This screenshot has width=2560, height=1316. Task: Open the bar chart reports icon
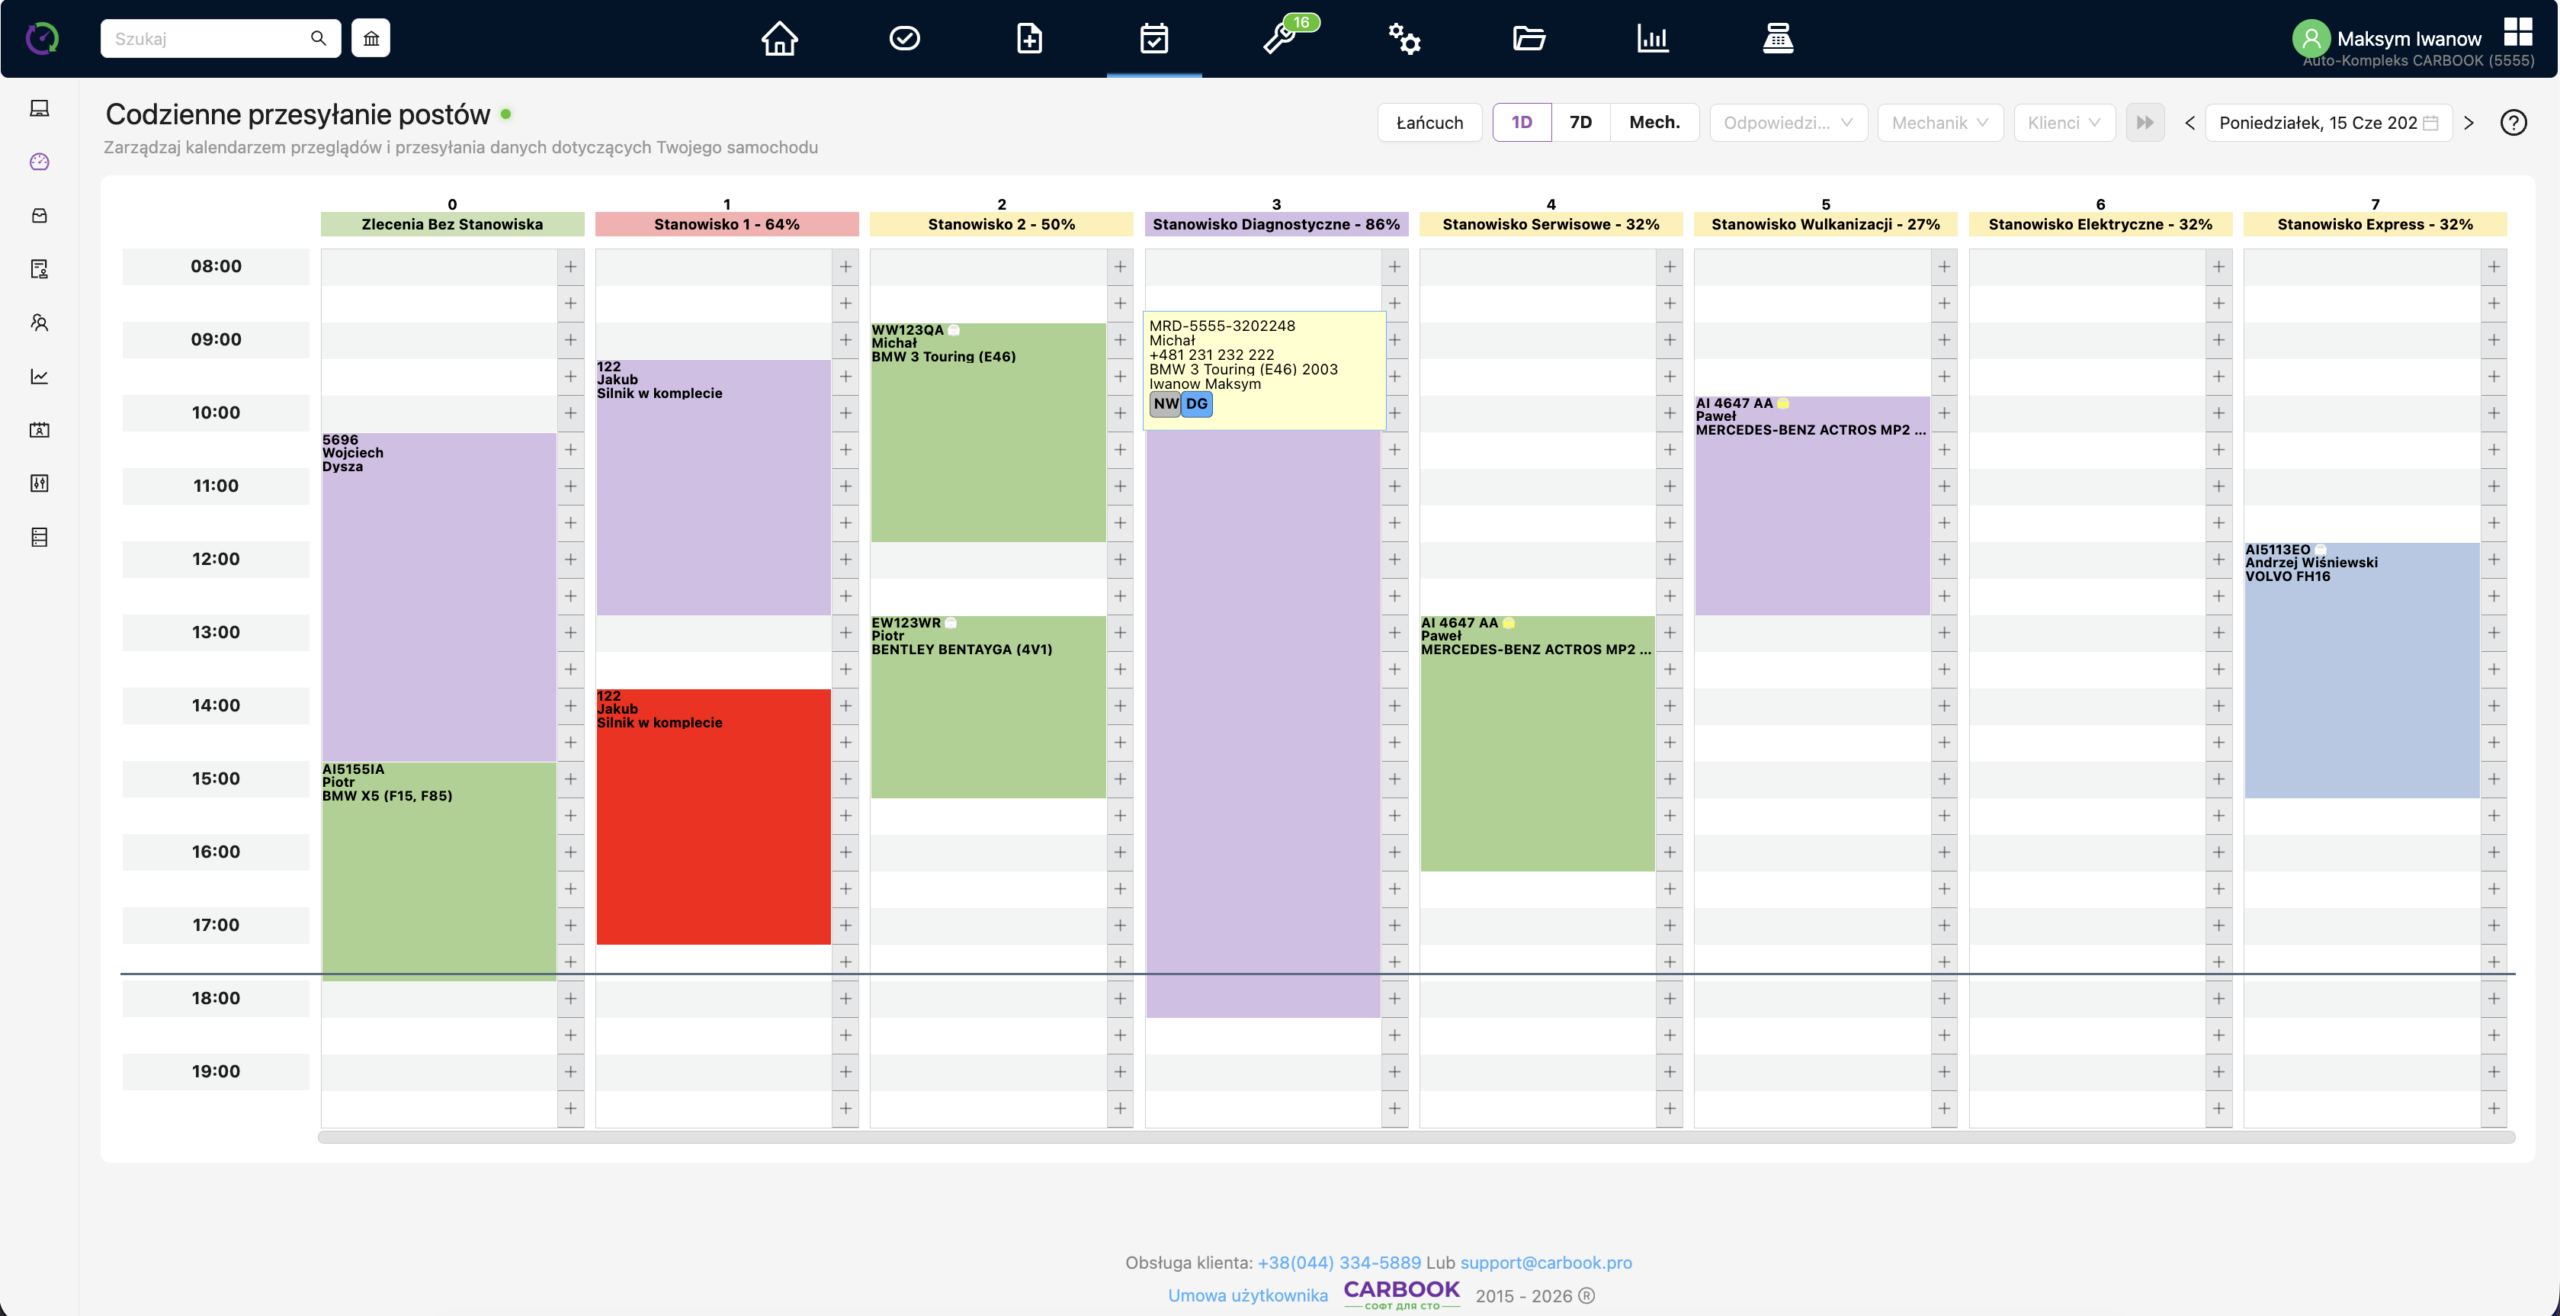click(1653, 39)
